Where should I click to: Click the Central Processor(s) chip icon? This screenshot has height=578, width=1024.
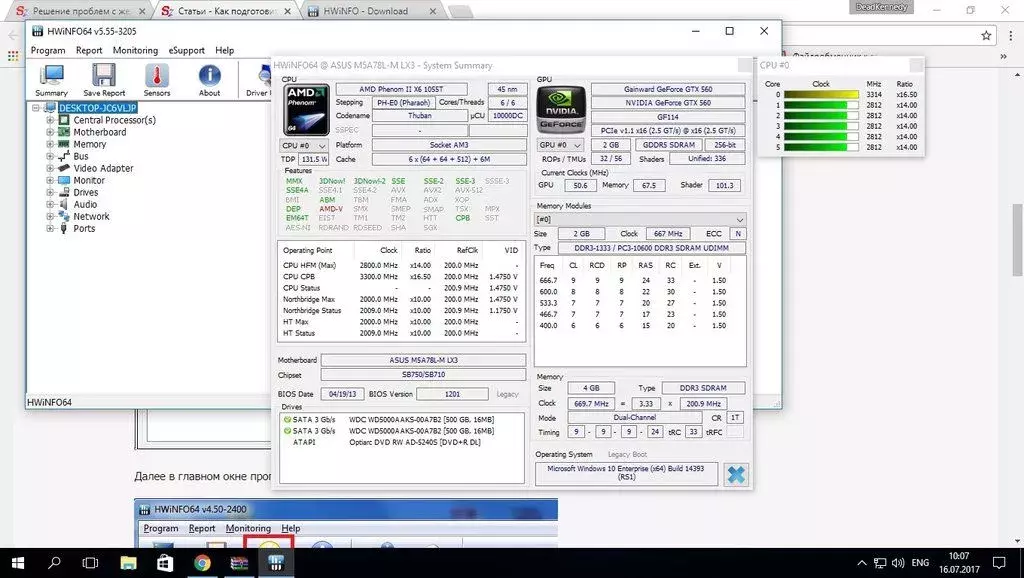pyautogui.click(x=64, y=120)
